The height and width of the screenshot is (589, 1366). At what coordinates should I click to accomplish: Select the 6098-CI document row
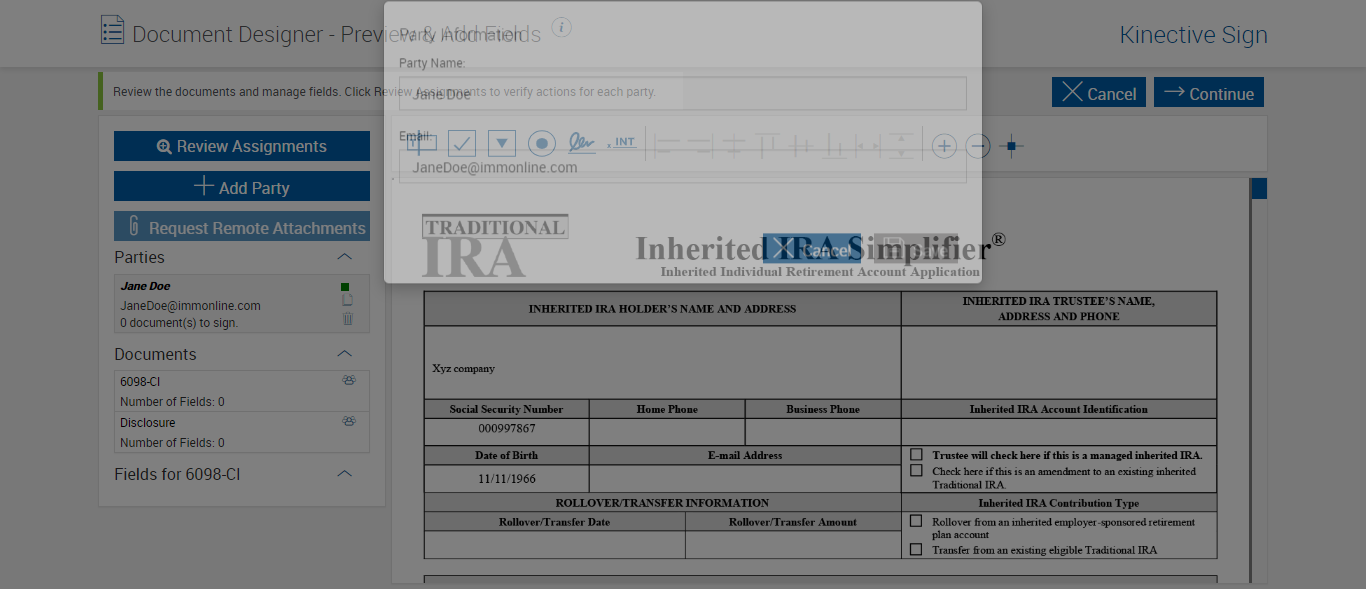tap(242, 391)
